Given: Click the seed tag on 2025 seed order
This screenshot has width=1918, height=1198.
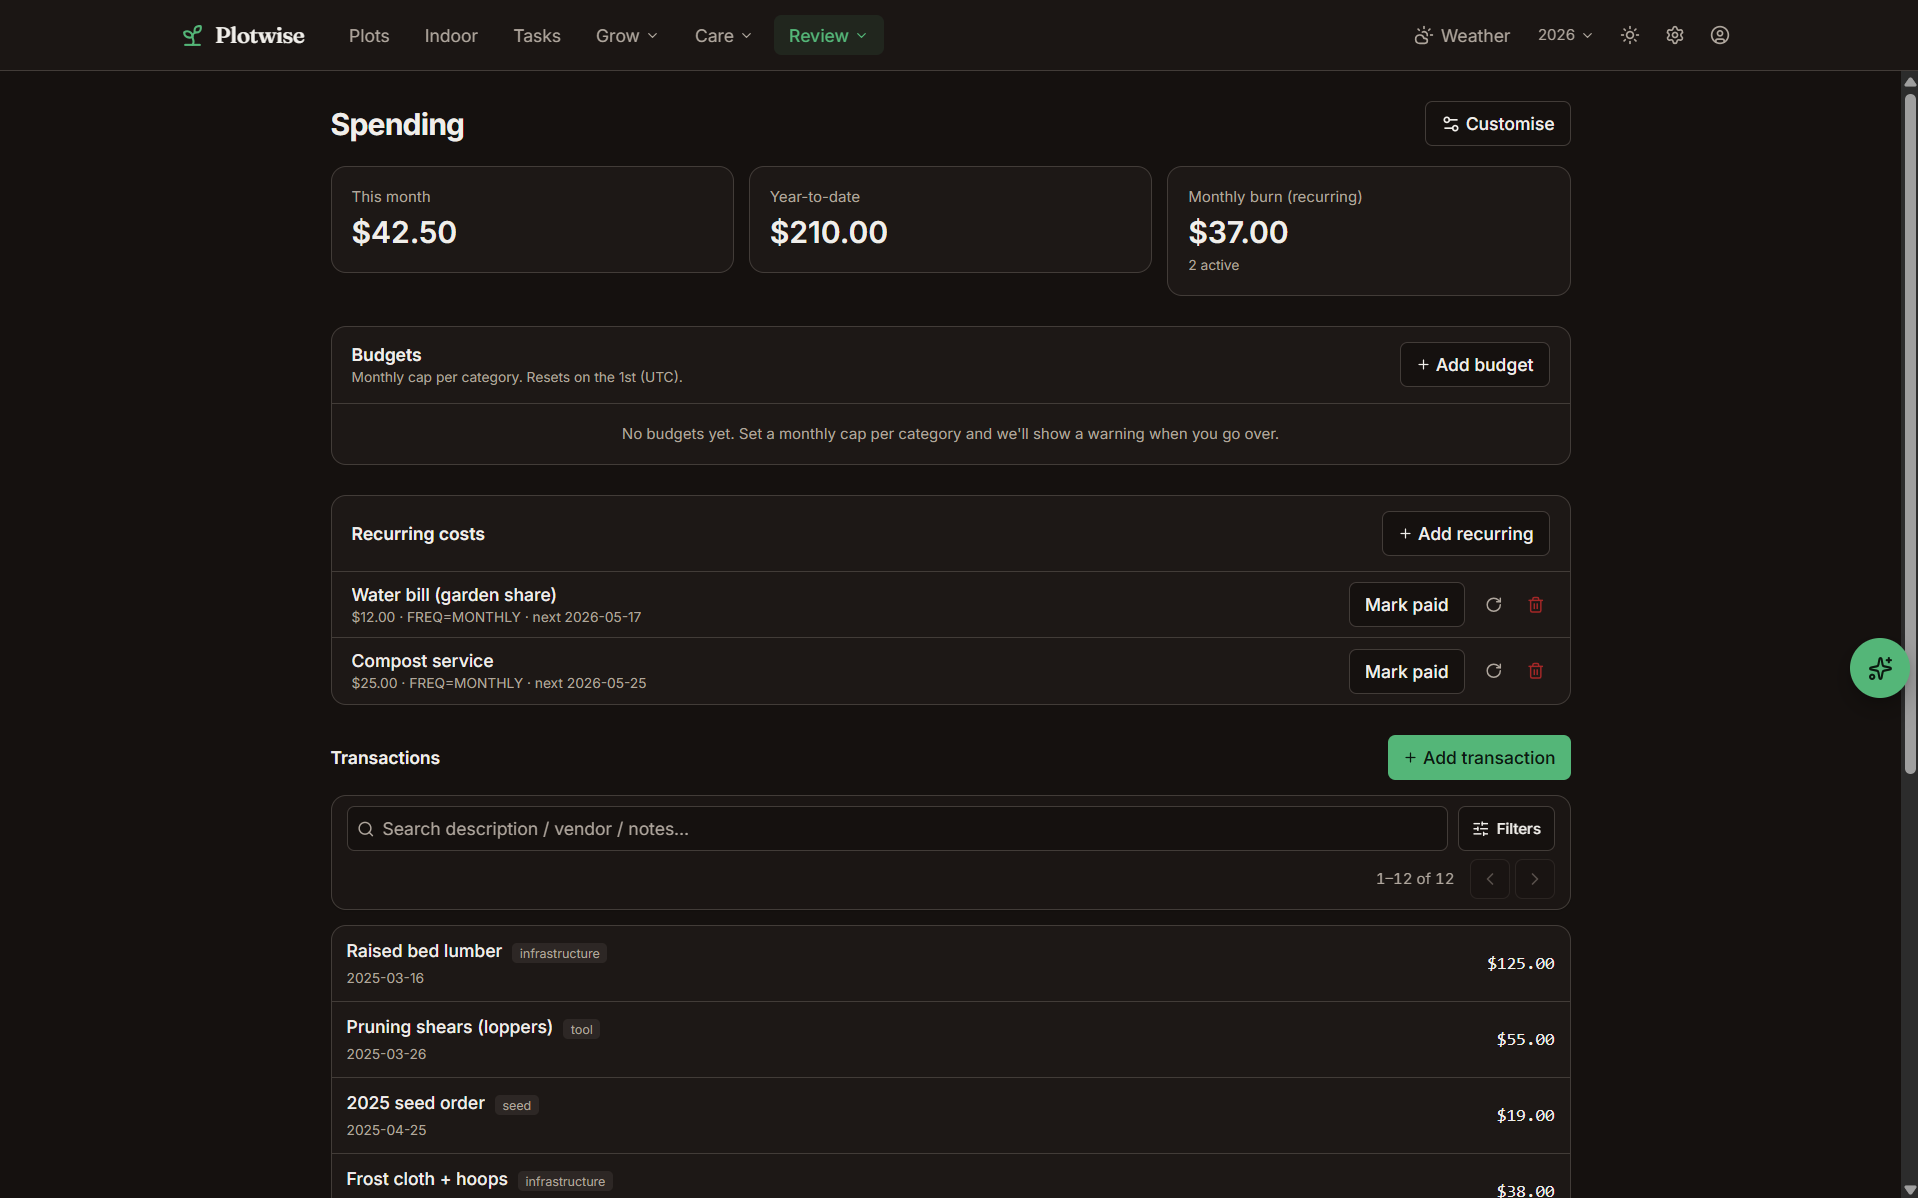Looking at the screenshot, I should point(516,1105).
